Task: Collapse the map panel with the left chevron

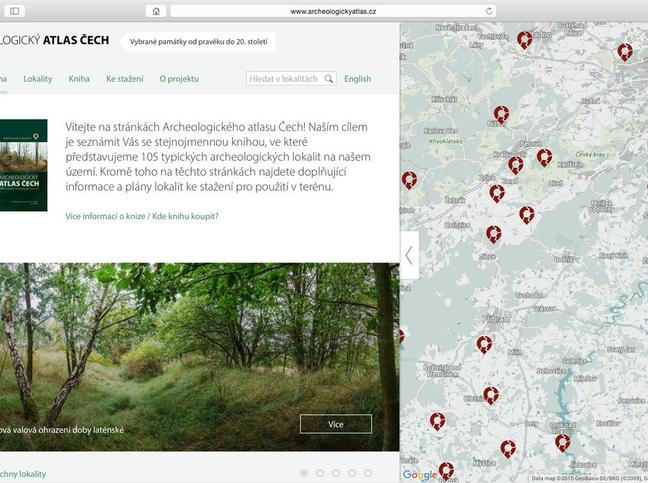Action: coord(408,255)
